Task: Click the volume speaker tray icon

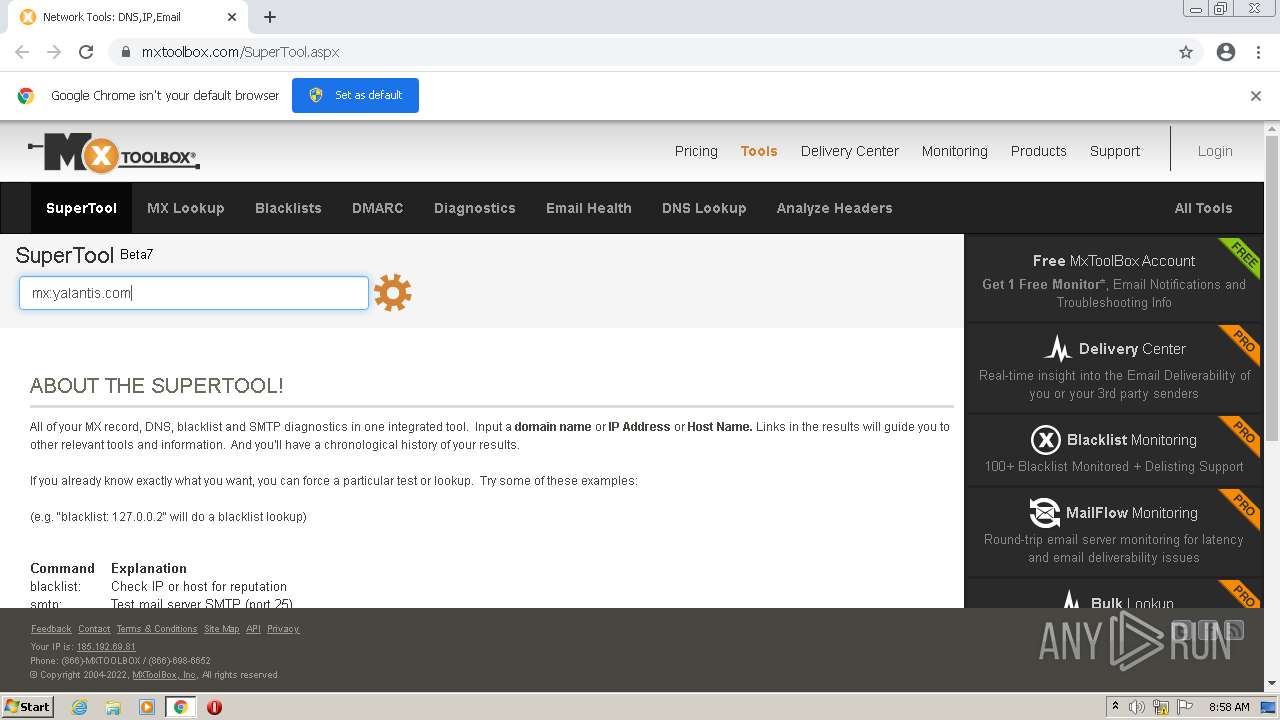Action: pyautogui.click(x=1137, y=707)
